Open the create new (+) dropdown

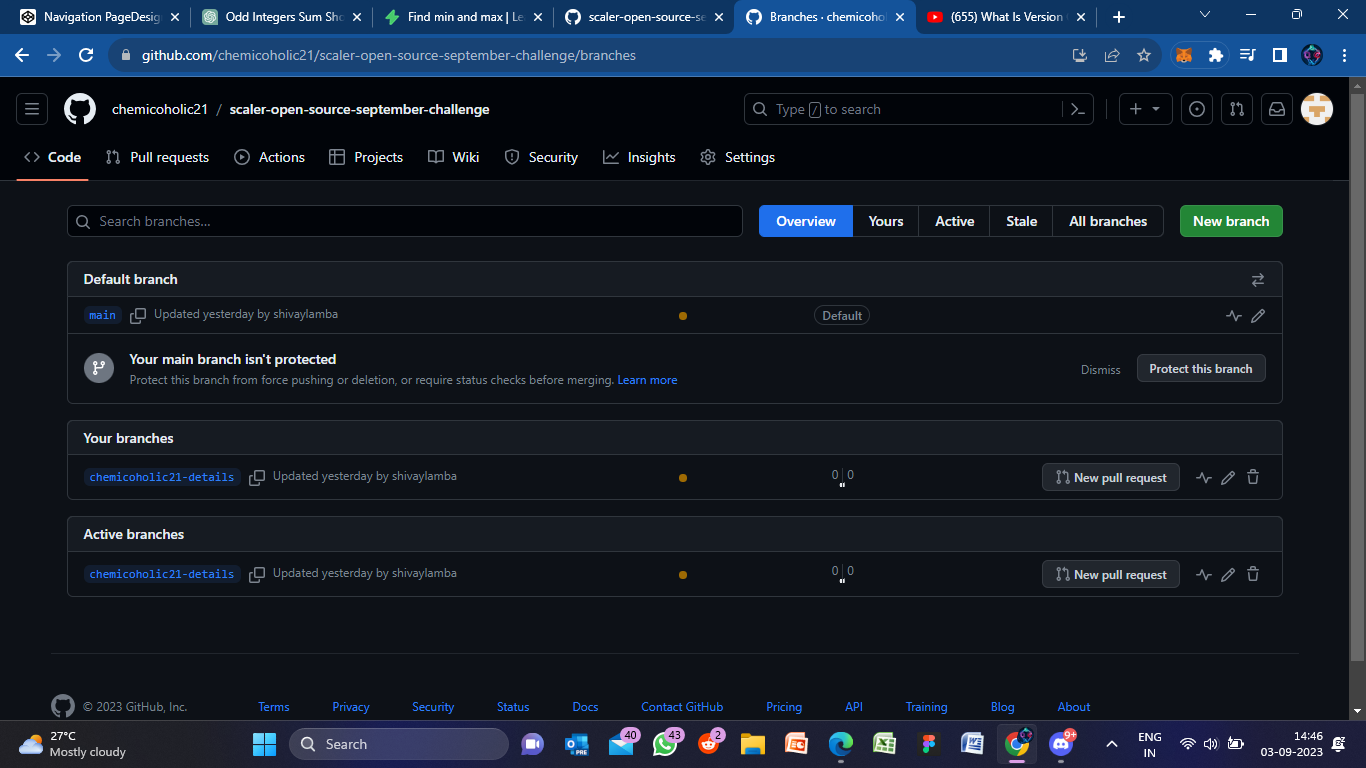(x=1145, y=109)
